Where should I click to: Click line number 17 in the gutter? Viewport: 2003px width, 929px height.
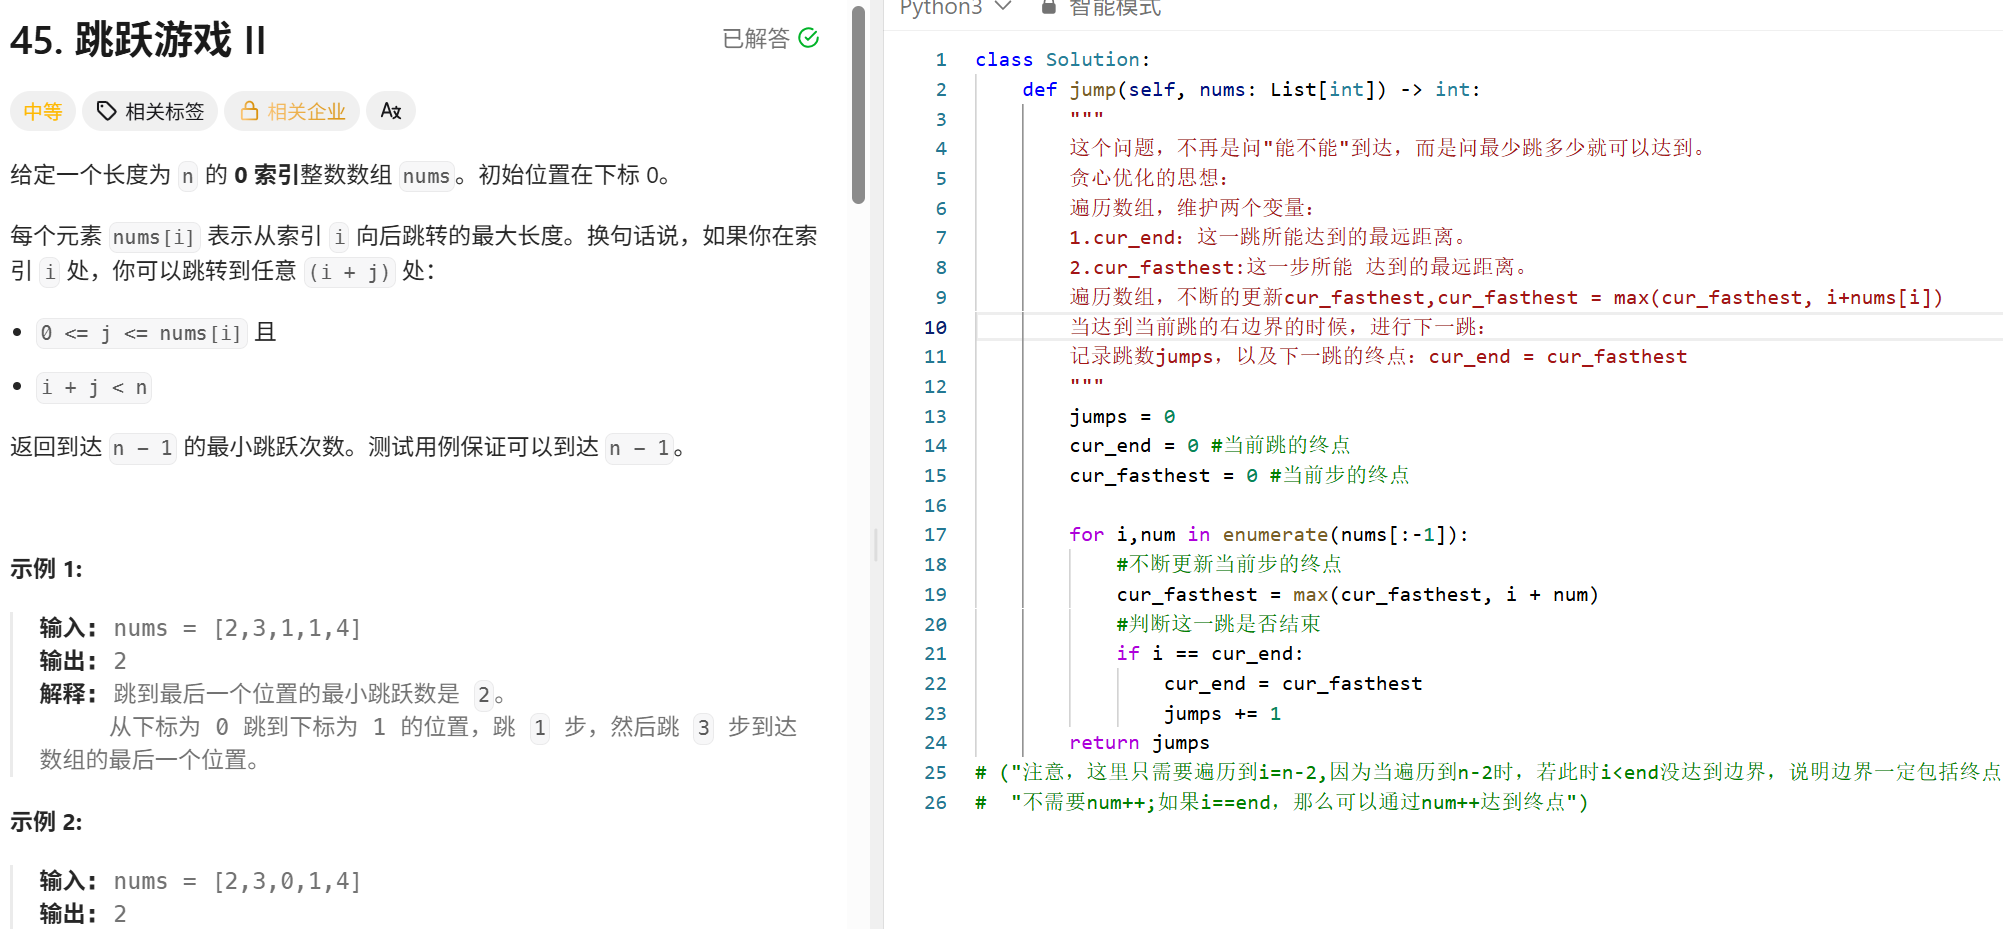(x=935, y=535)
